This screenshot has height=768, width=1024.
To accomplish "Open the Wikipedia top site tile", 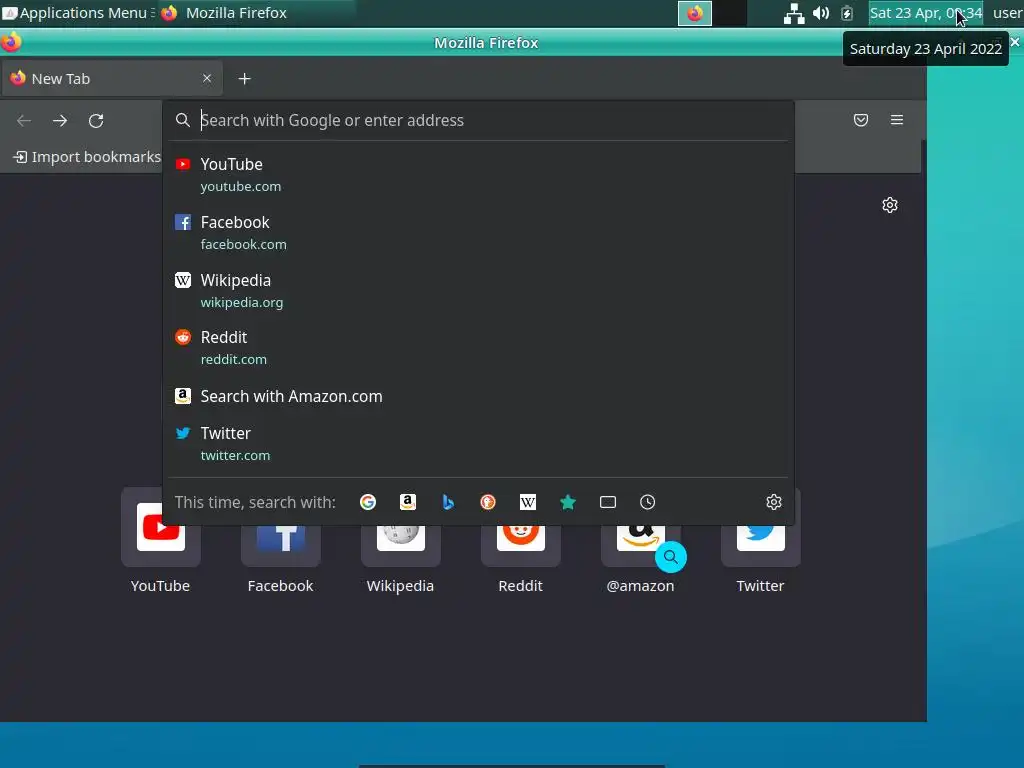I will [400, 541].
